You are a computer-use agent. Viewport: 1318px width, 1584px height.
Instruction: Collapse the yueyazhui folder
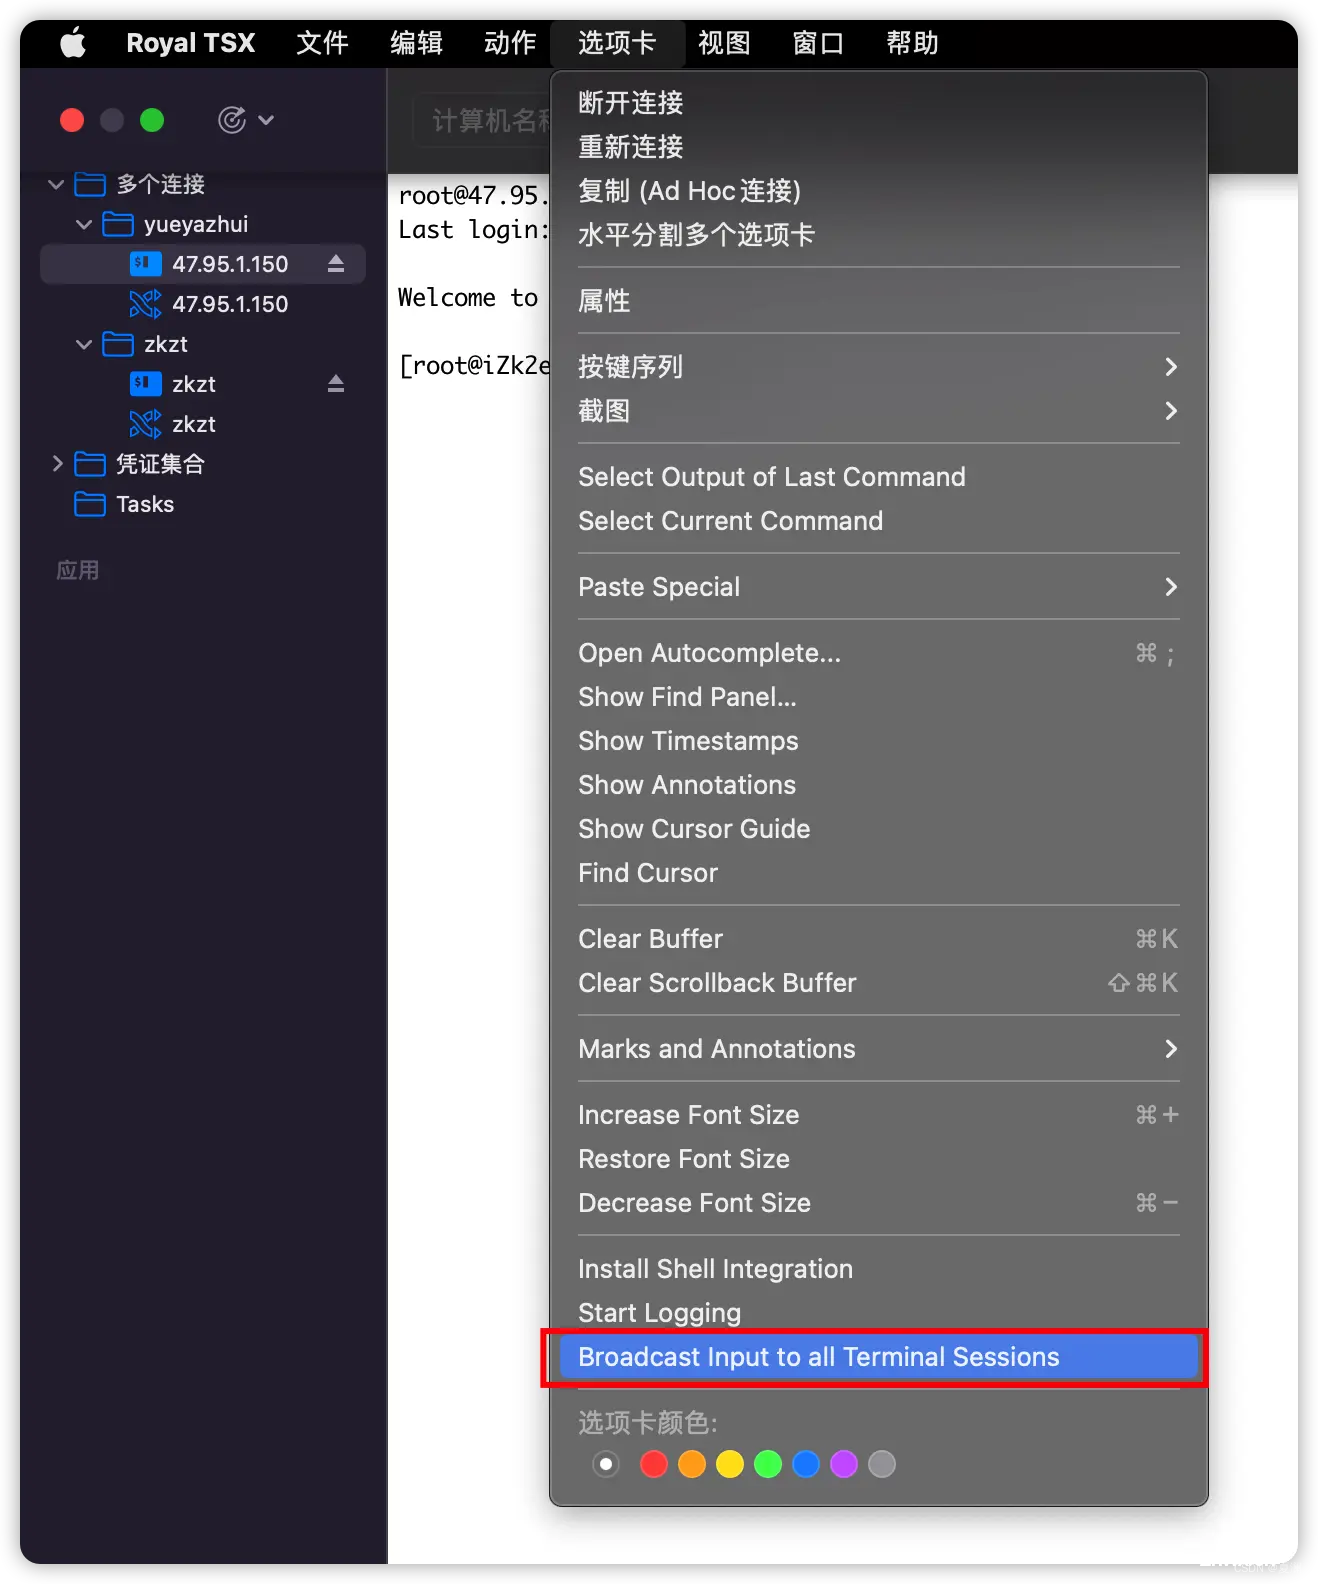tap(84, 224)
